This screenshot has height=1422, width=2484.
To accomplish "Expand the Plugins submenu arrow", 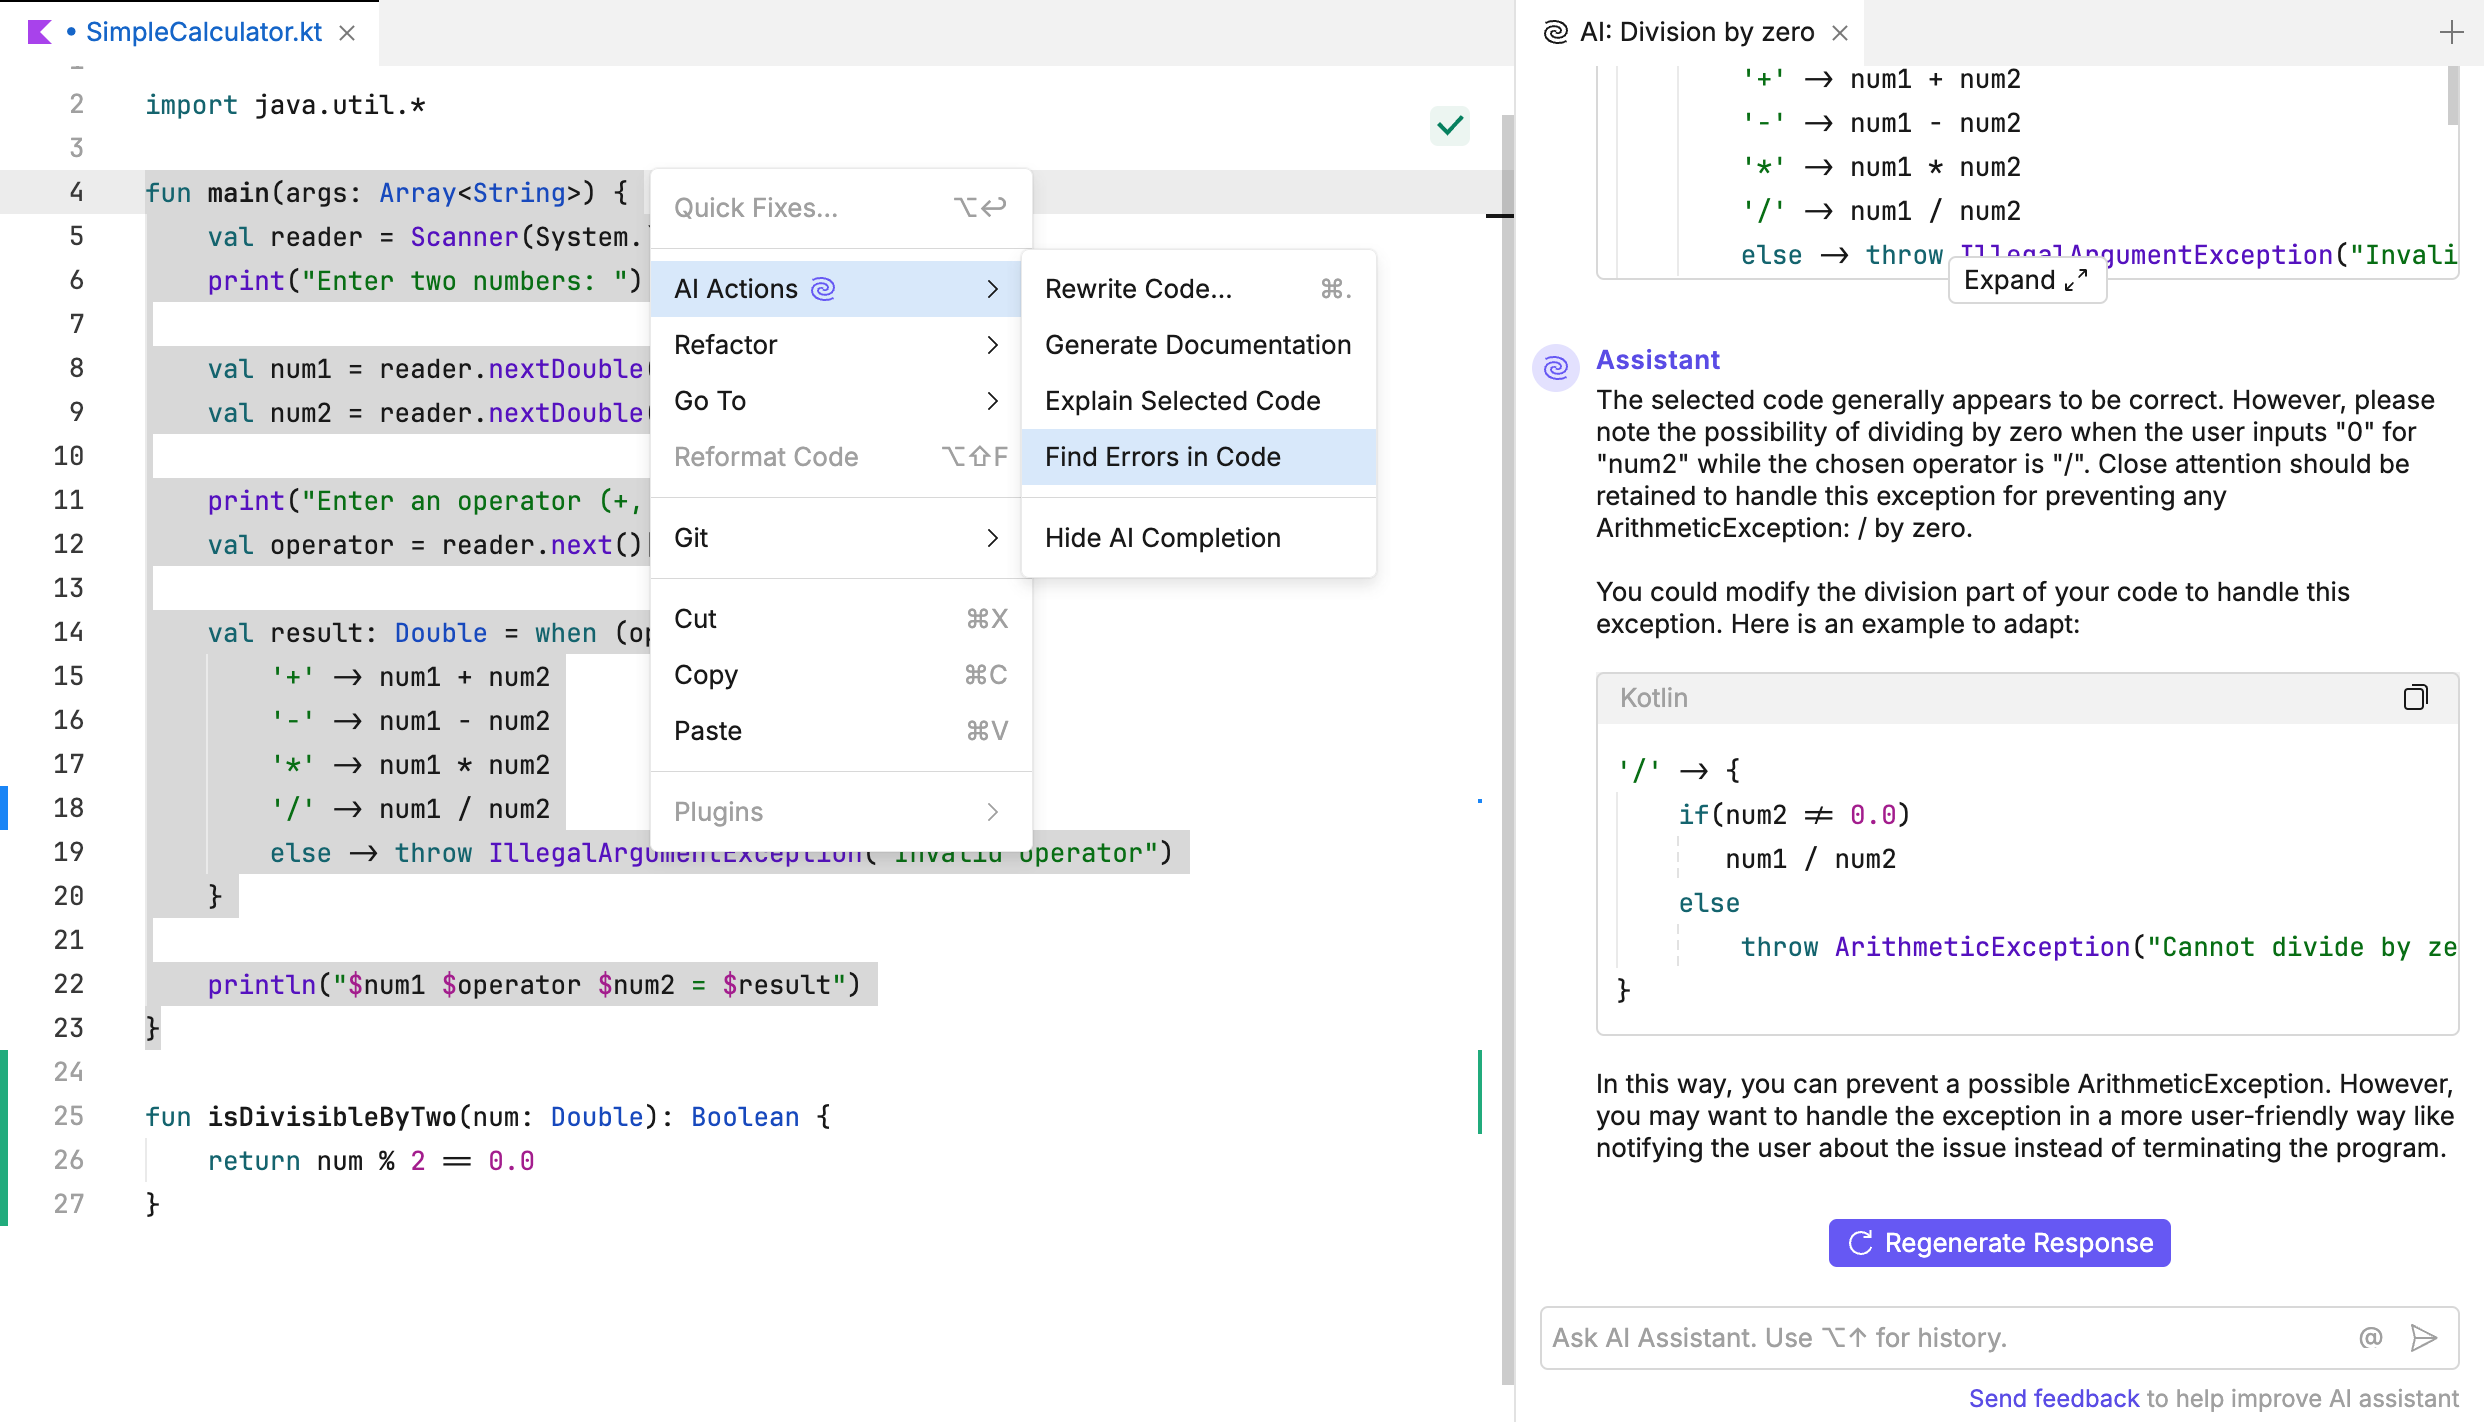I will (x=988, y=810).
